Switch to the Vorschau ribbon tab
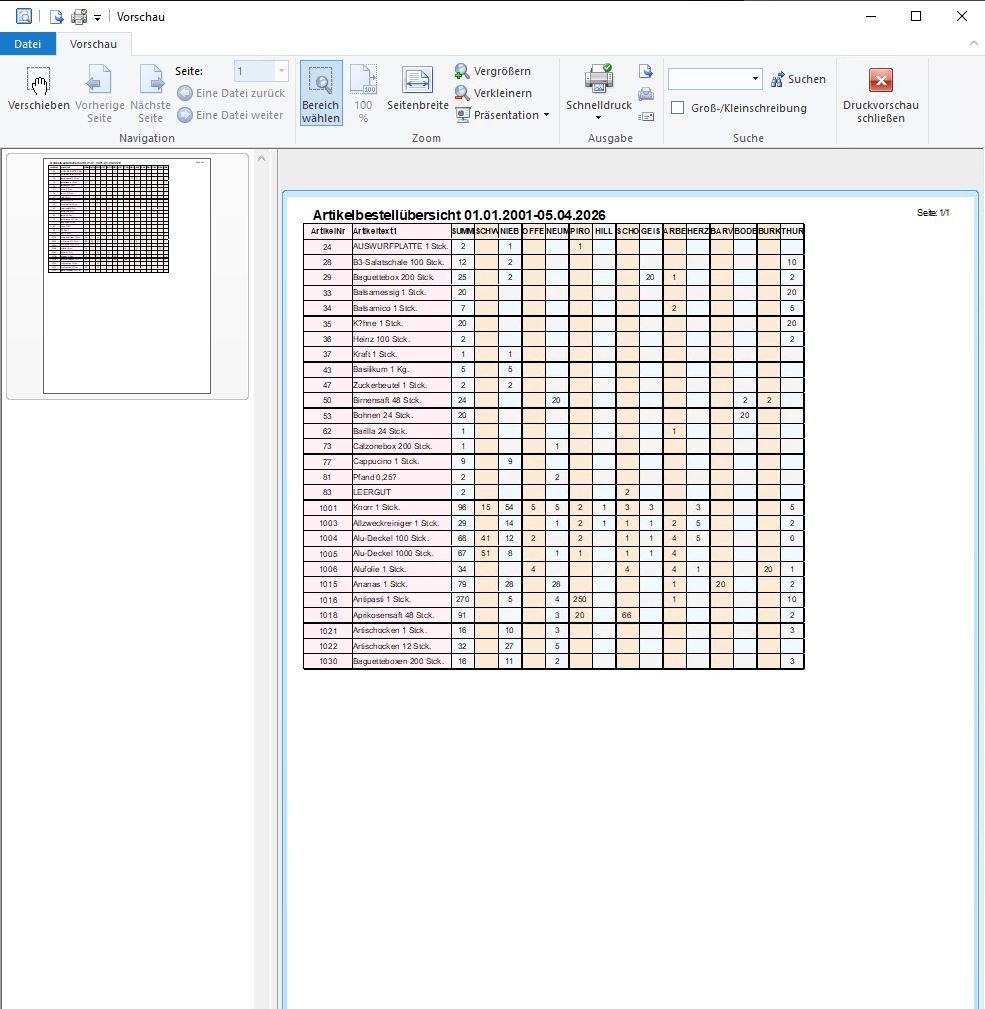Image resolution: width=985 pixels, height=1009 pixels. click(93, 44)
